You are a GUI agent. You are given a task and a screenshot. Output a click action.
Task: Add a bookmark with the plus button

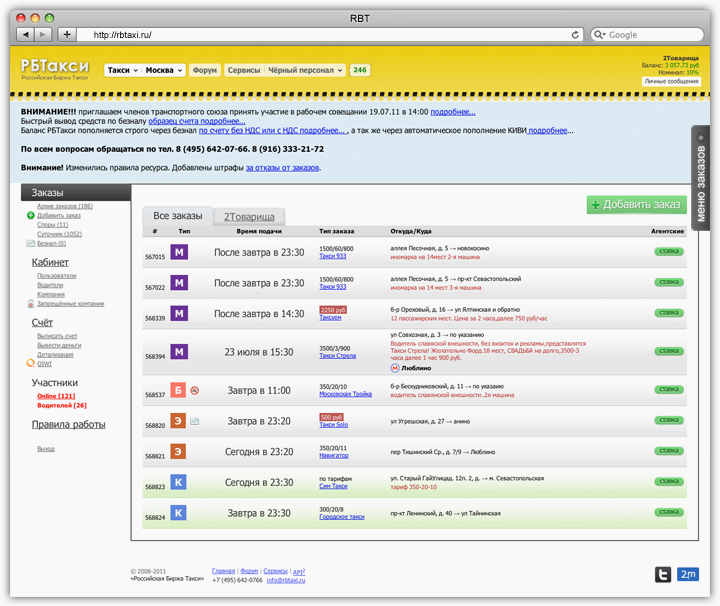coord(67,34)
